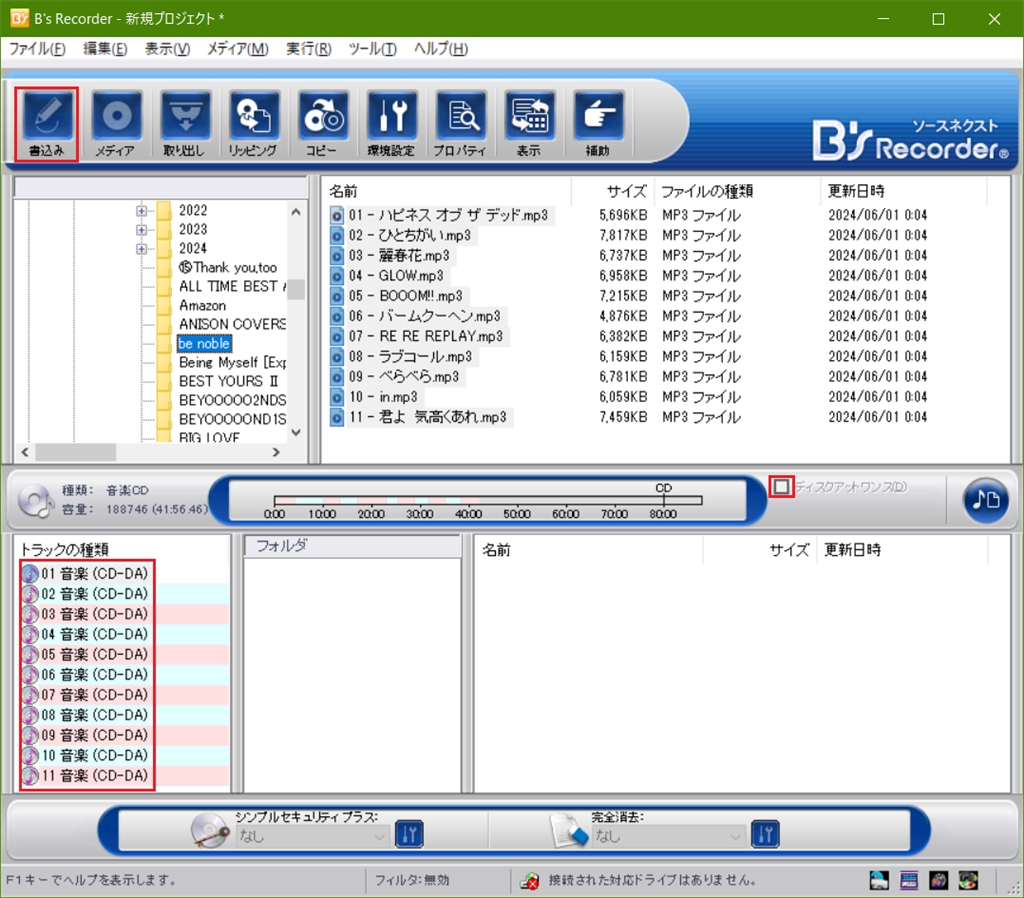Screen dimensions: 1024x898
Task: Open the シンプルセキュリティプラス dropdown
Action: (x=312, y=836)
